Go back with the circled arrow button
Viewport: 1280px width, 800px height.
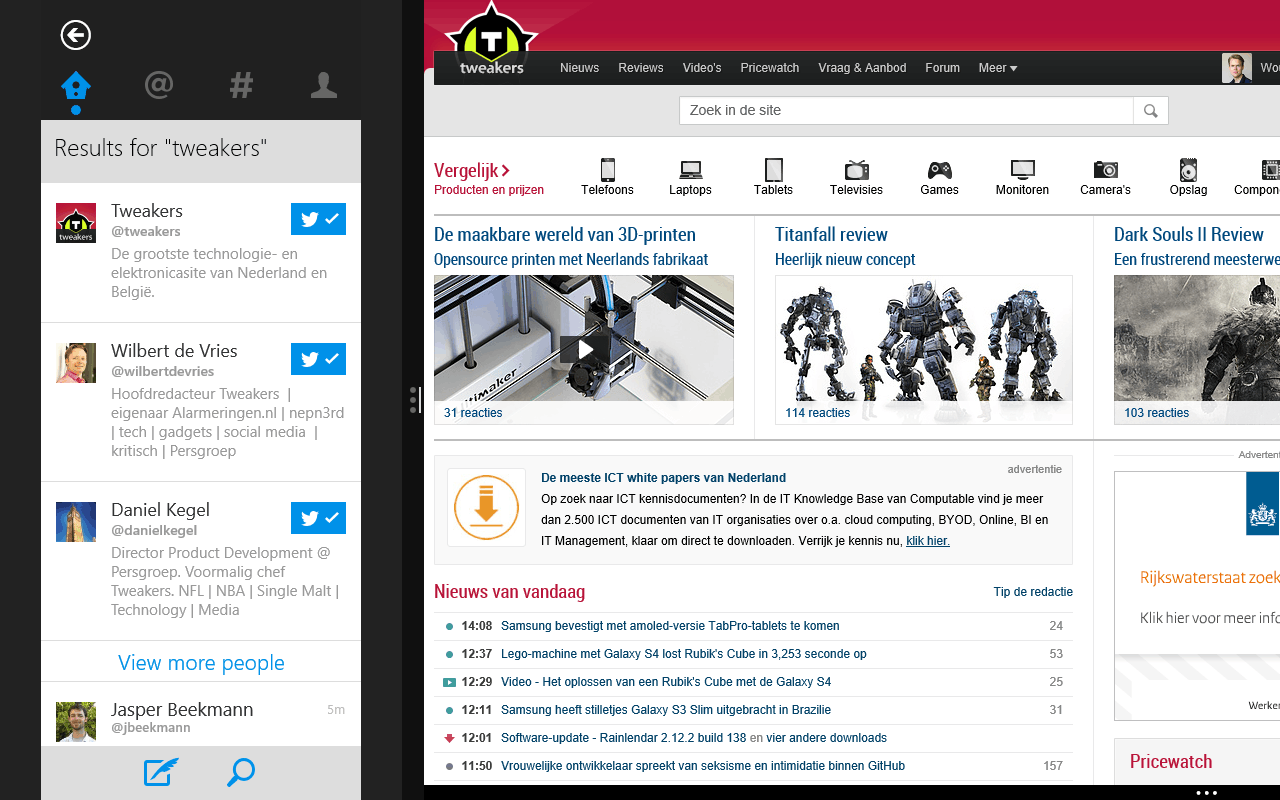coord(76,35)
